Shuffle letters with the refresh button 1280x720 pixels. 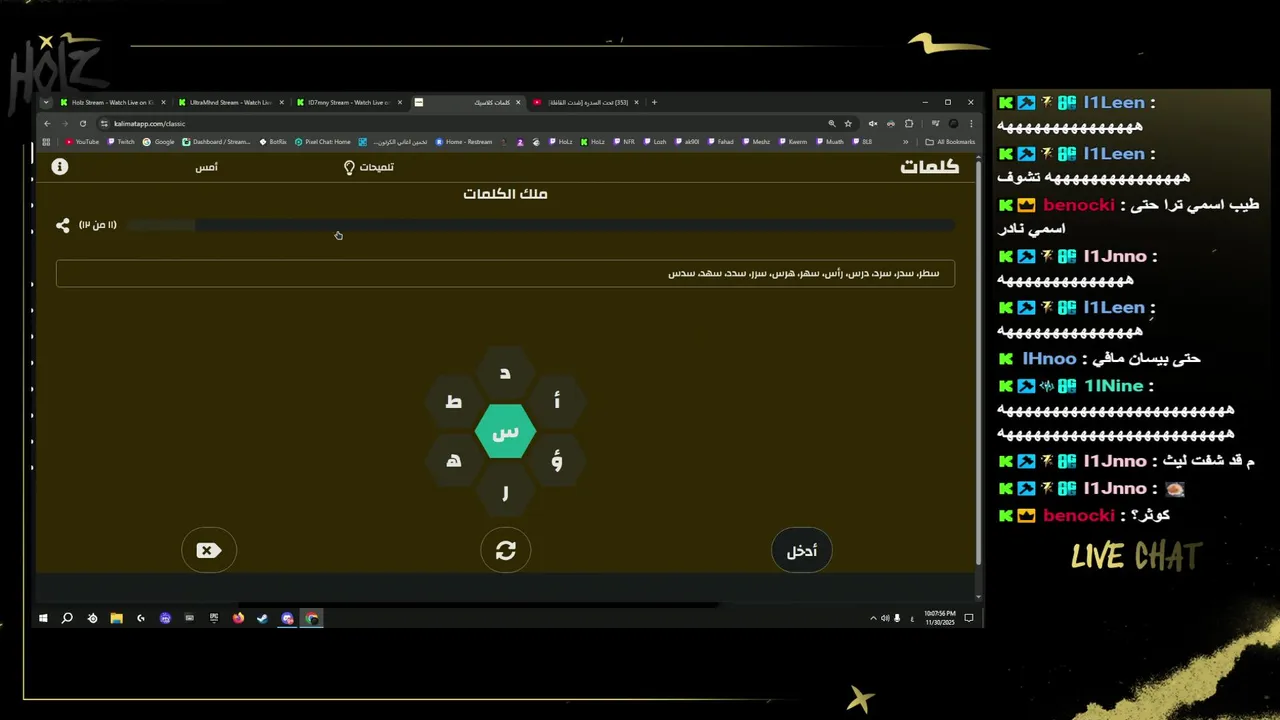506,550
